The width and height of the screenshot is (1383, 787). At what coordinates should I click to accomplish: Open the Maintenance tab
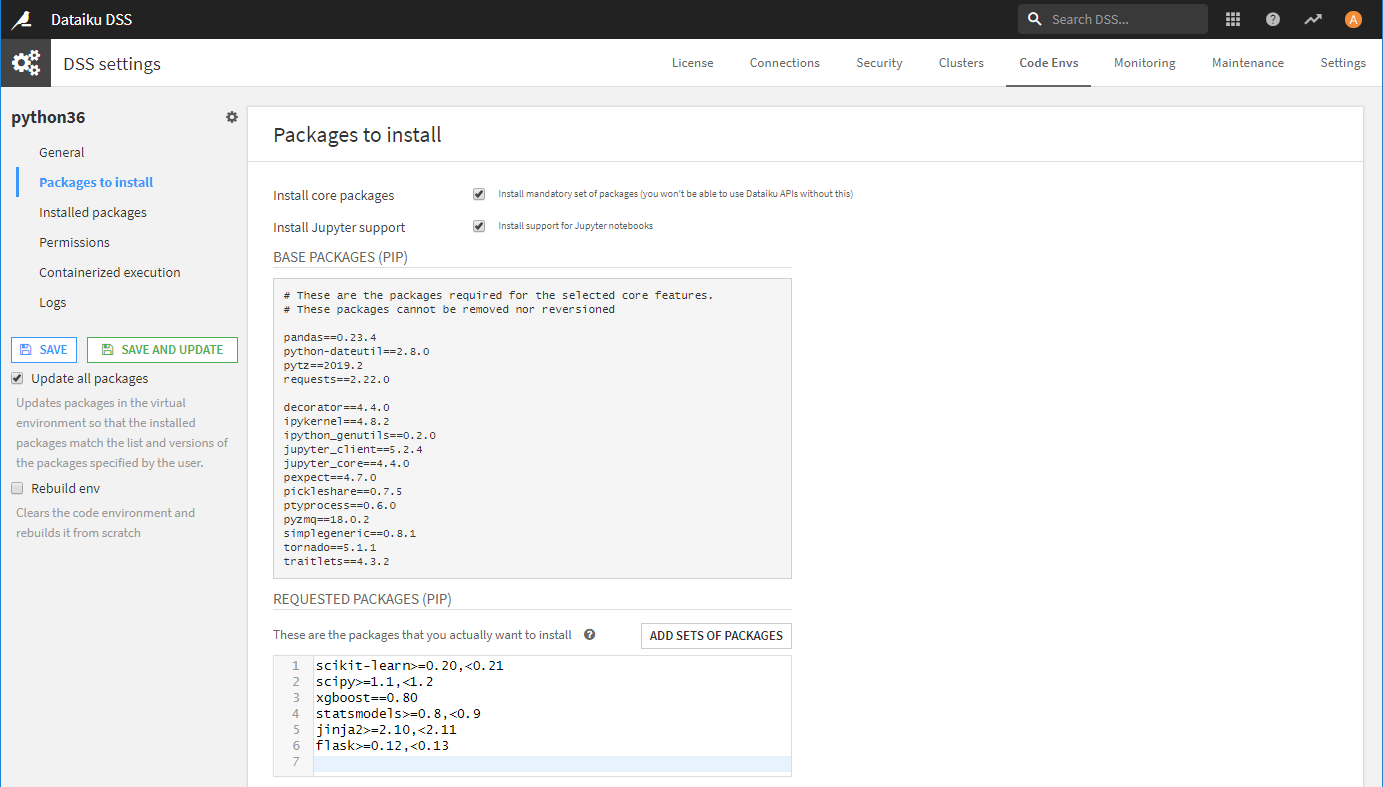coord(1248,63)
